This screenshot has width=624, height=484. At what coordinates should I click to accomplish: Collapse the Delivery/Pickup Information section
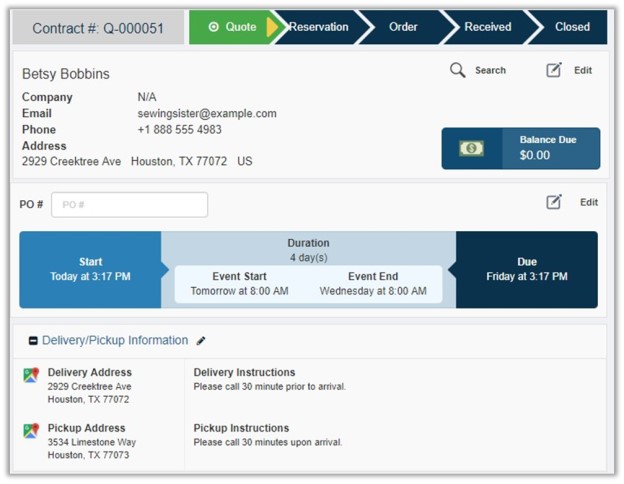pos(33,341)
